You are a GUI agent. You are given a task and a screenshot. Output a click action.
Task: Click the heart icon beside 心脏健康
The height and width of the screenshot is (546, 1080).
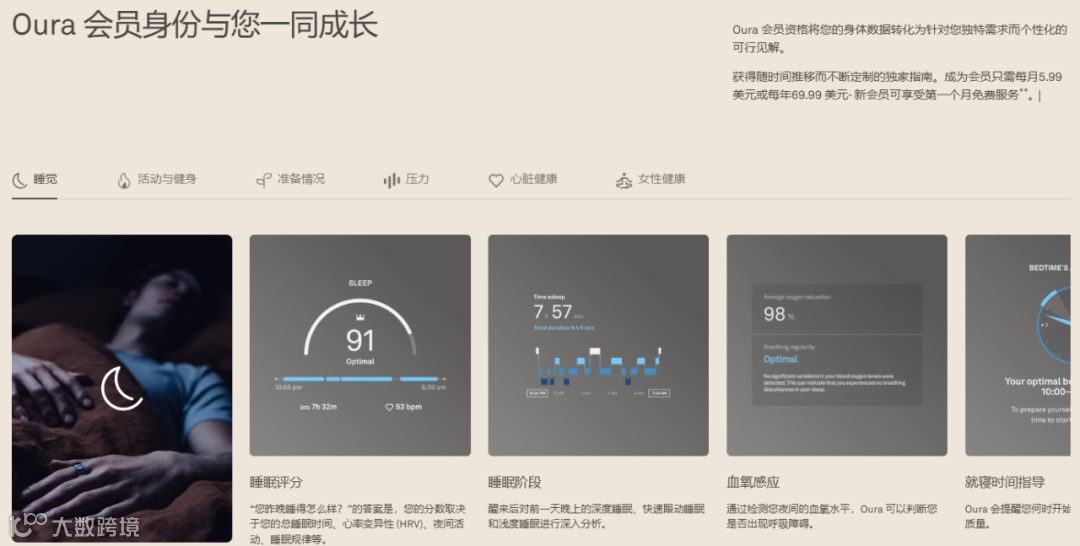click(496, 180)
